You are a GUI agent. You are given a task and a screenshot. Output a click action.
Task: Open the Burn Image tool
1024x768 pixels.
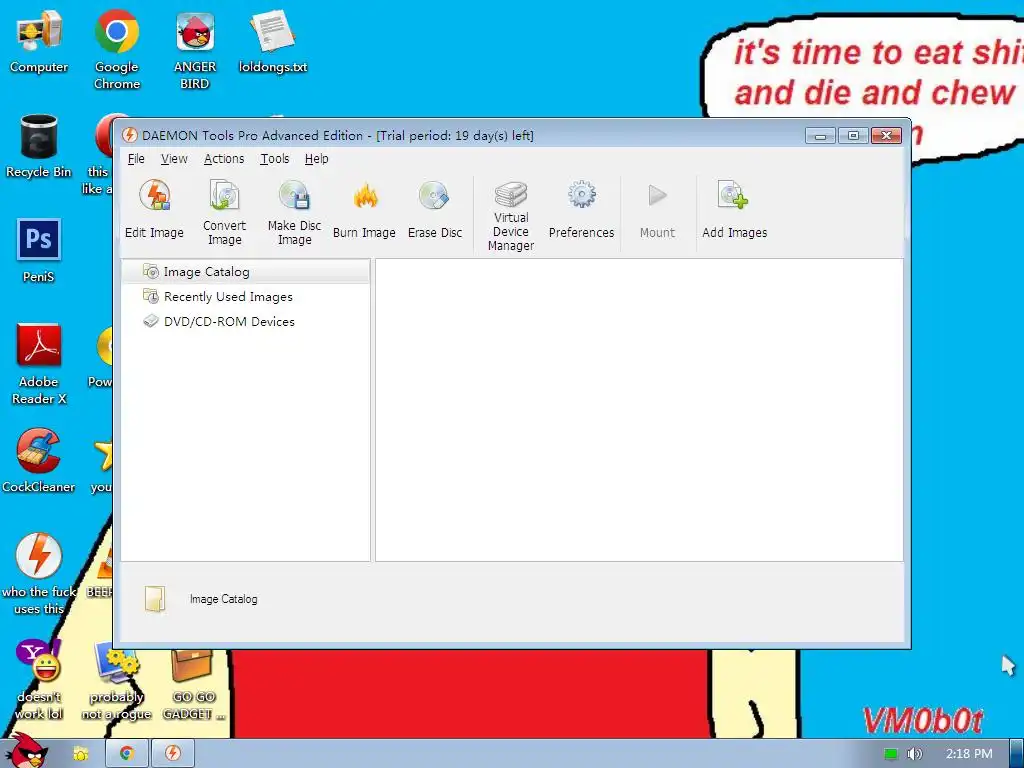[x=364, y=209]
